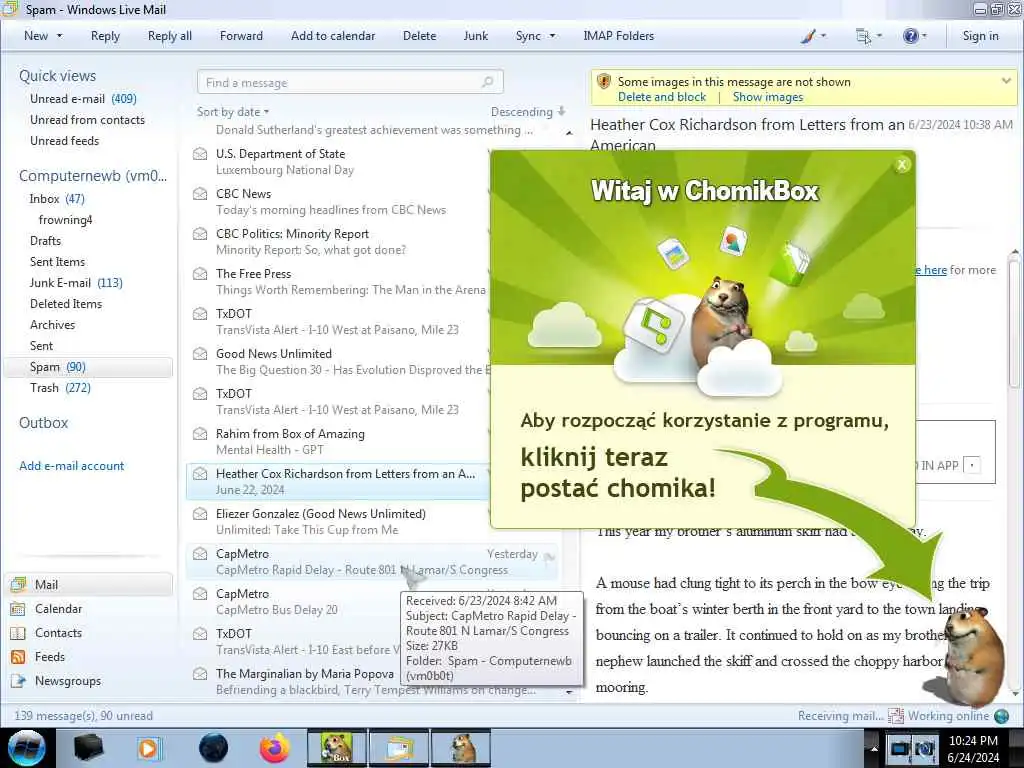1024x768 pixels.
Task: Click Delete and block link
Action: 662,97
